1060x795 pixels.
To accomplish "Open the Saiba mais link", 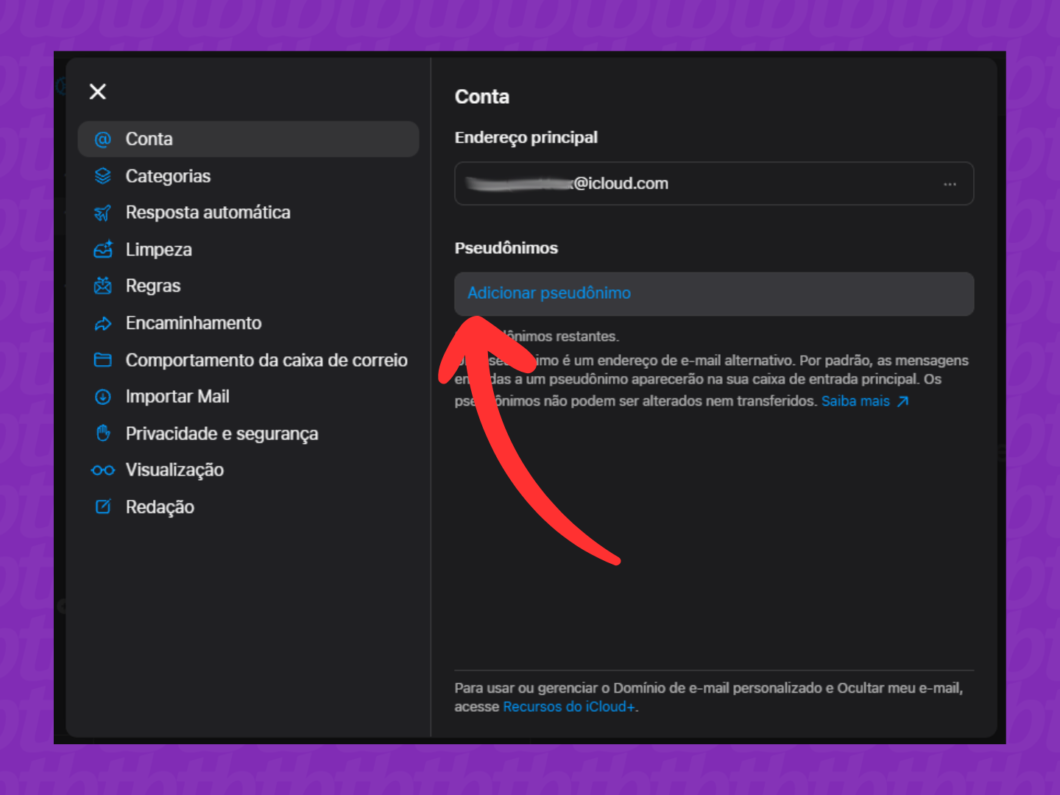I will coord(855,402).
